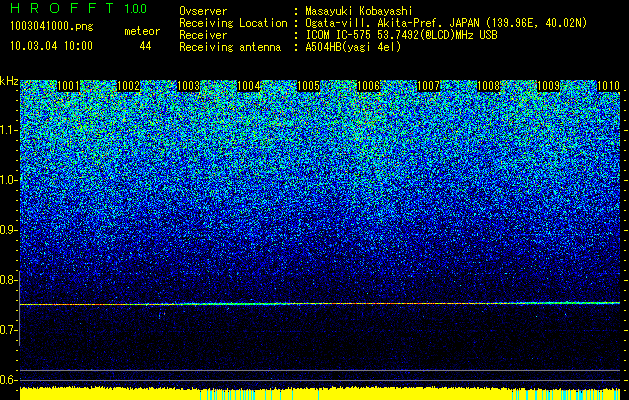Click the 1009 time marker
The height and width of the screenshot is (400, 629).
coord(548,86)
